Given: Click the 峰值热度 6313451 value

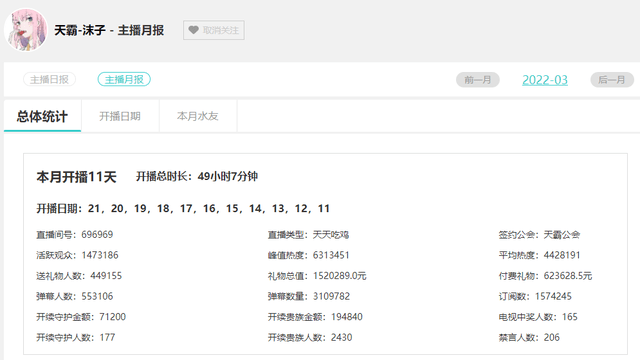Looking at the screenshot, I should click(x=331, y=255).
